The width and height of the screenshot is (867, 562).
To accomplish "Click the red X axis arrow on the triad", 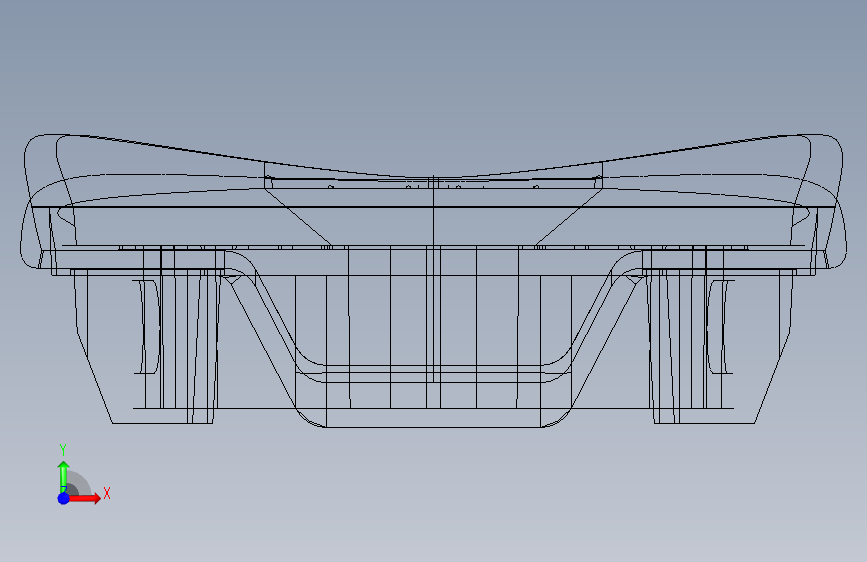I will pos(85,498).
